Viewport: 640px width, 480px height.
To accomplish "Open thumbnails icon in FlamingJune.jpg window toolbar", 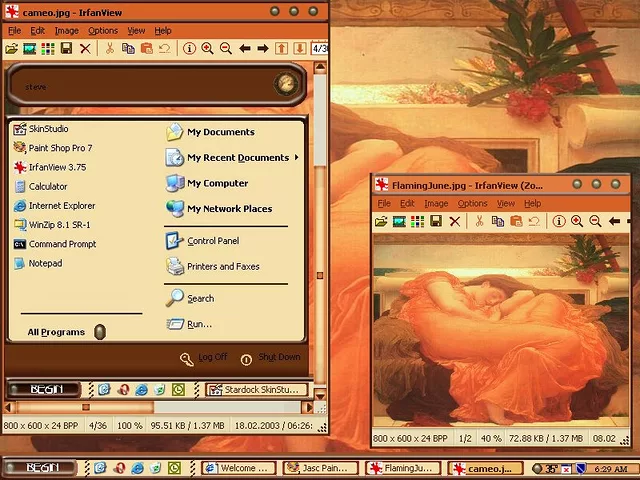I will pyautogui.click(x=417, y=221).
